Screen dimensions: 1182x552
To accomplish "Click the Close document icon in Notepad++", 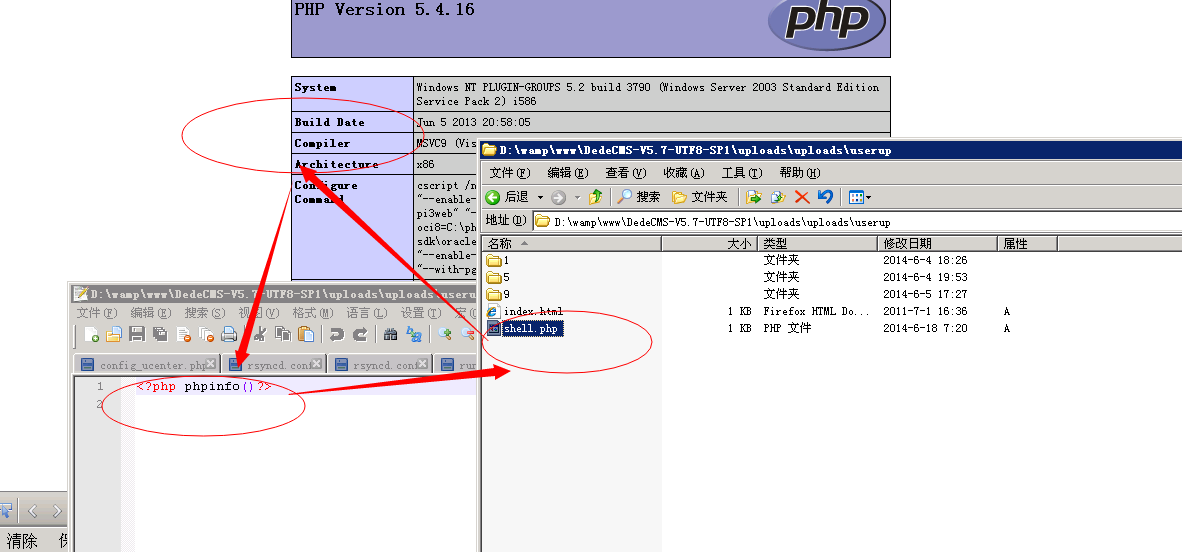I will click(x=183, y=335).
